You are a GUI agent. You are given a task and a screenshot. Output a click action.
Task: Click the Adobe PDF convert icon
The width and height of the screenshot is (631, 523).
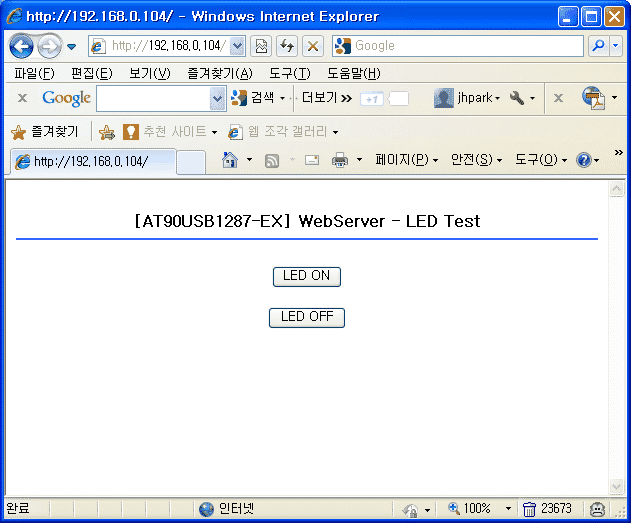point(594,98)
